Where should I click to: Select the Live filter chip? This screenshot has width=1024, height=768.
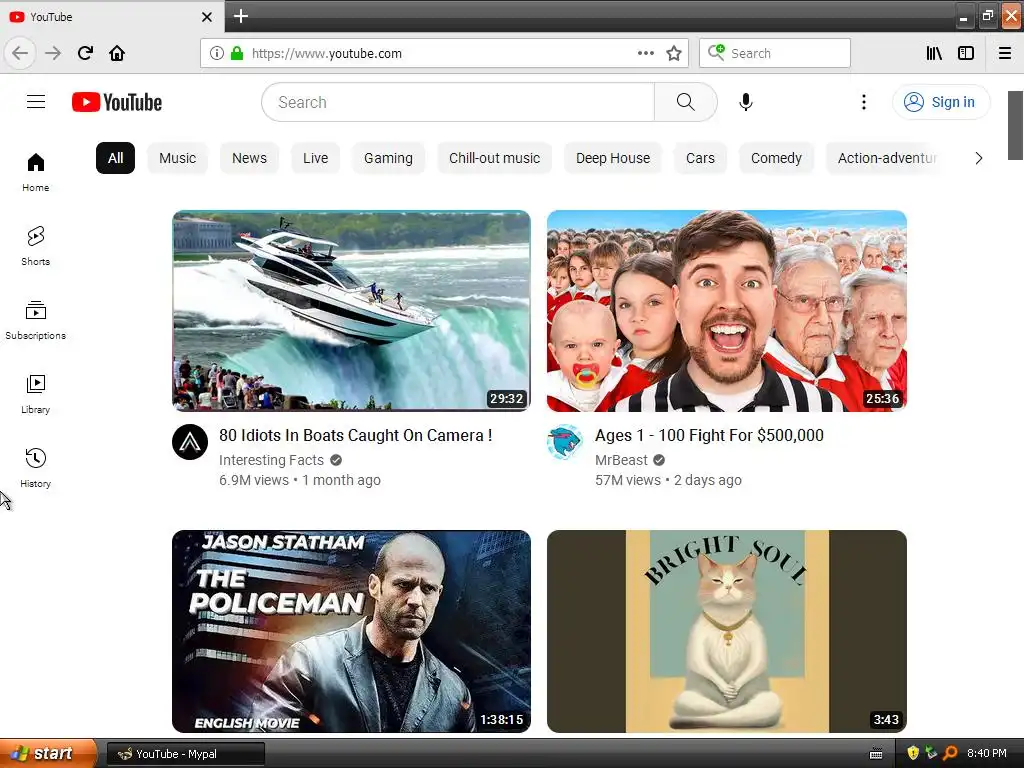click(x=315, y=158)
